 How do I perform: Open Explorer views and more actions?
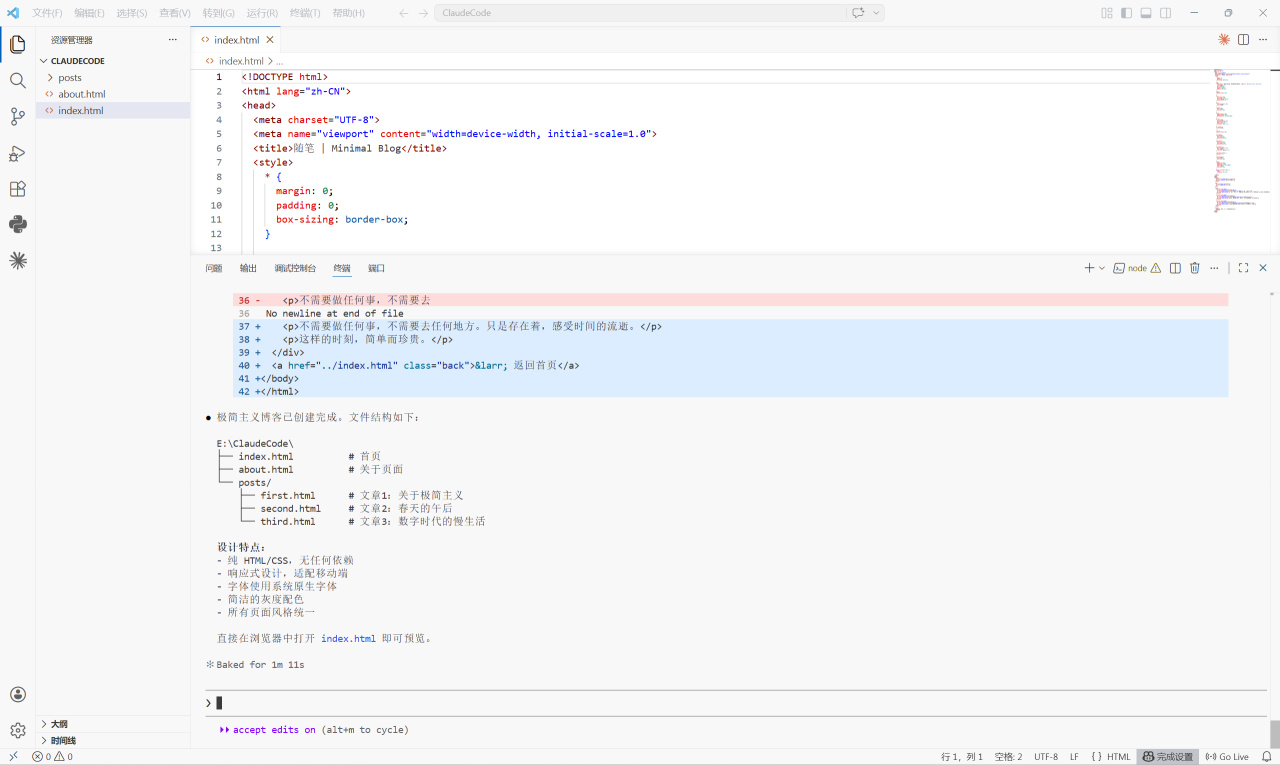[x=173, y=40]
